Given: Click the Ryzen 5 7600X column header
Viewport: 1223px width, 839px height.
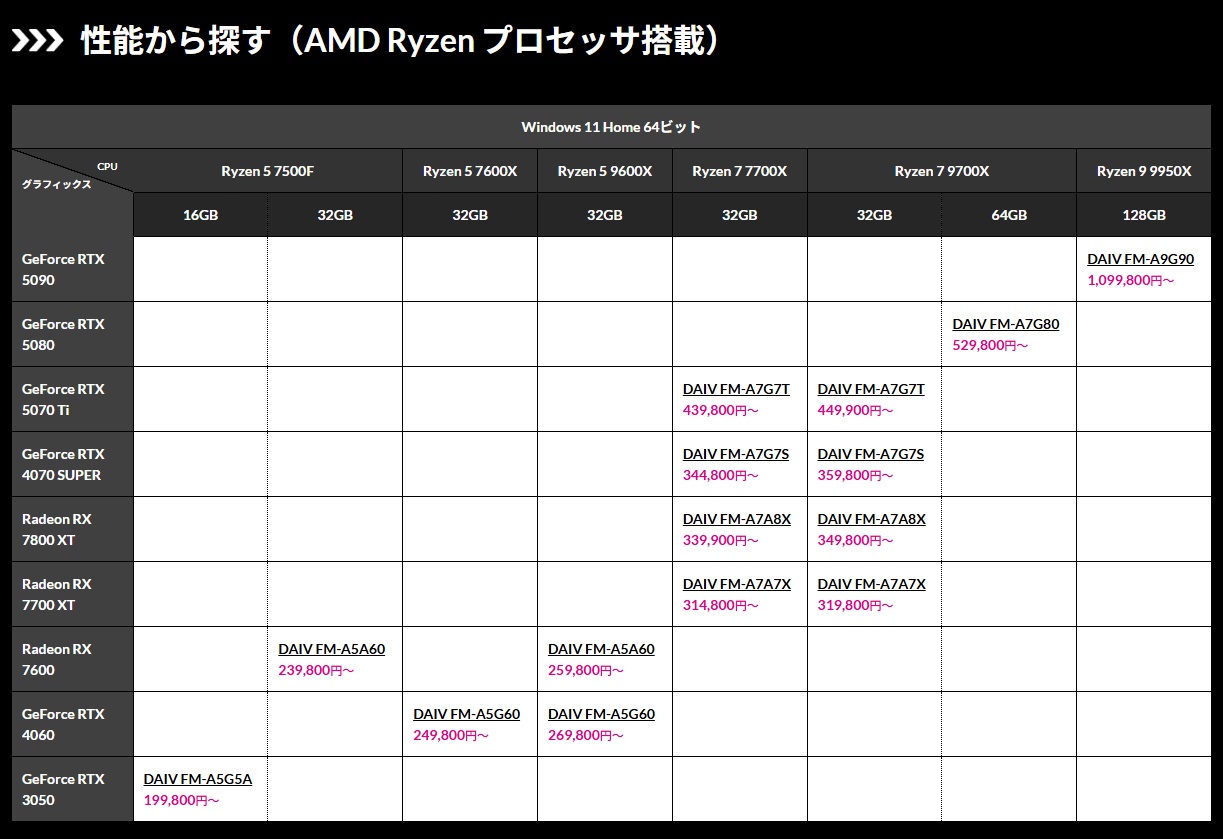Looking at the screenshot, I should (470, 171).
